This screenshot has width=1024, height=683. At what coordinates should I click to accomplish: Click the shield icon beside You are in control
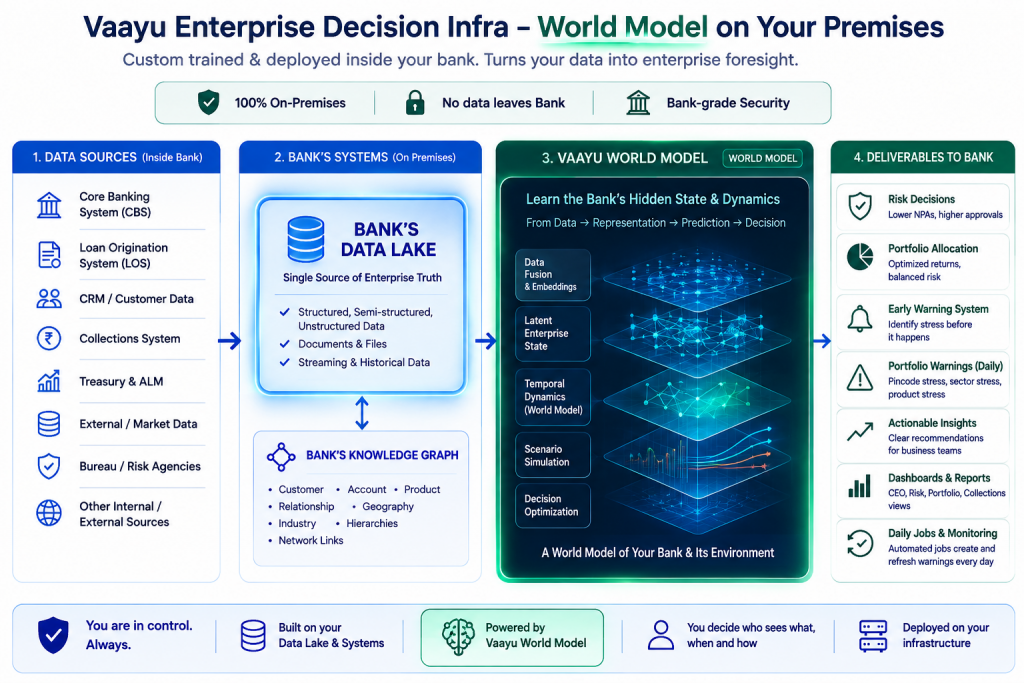53,635
